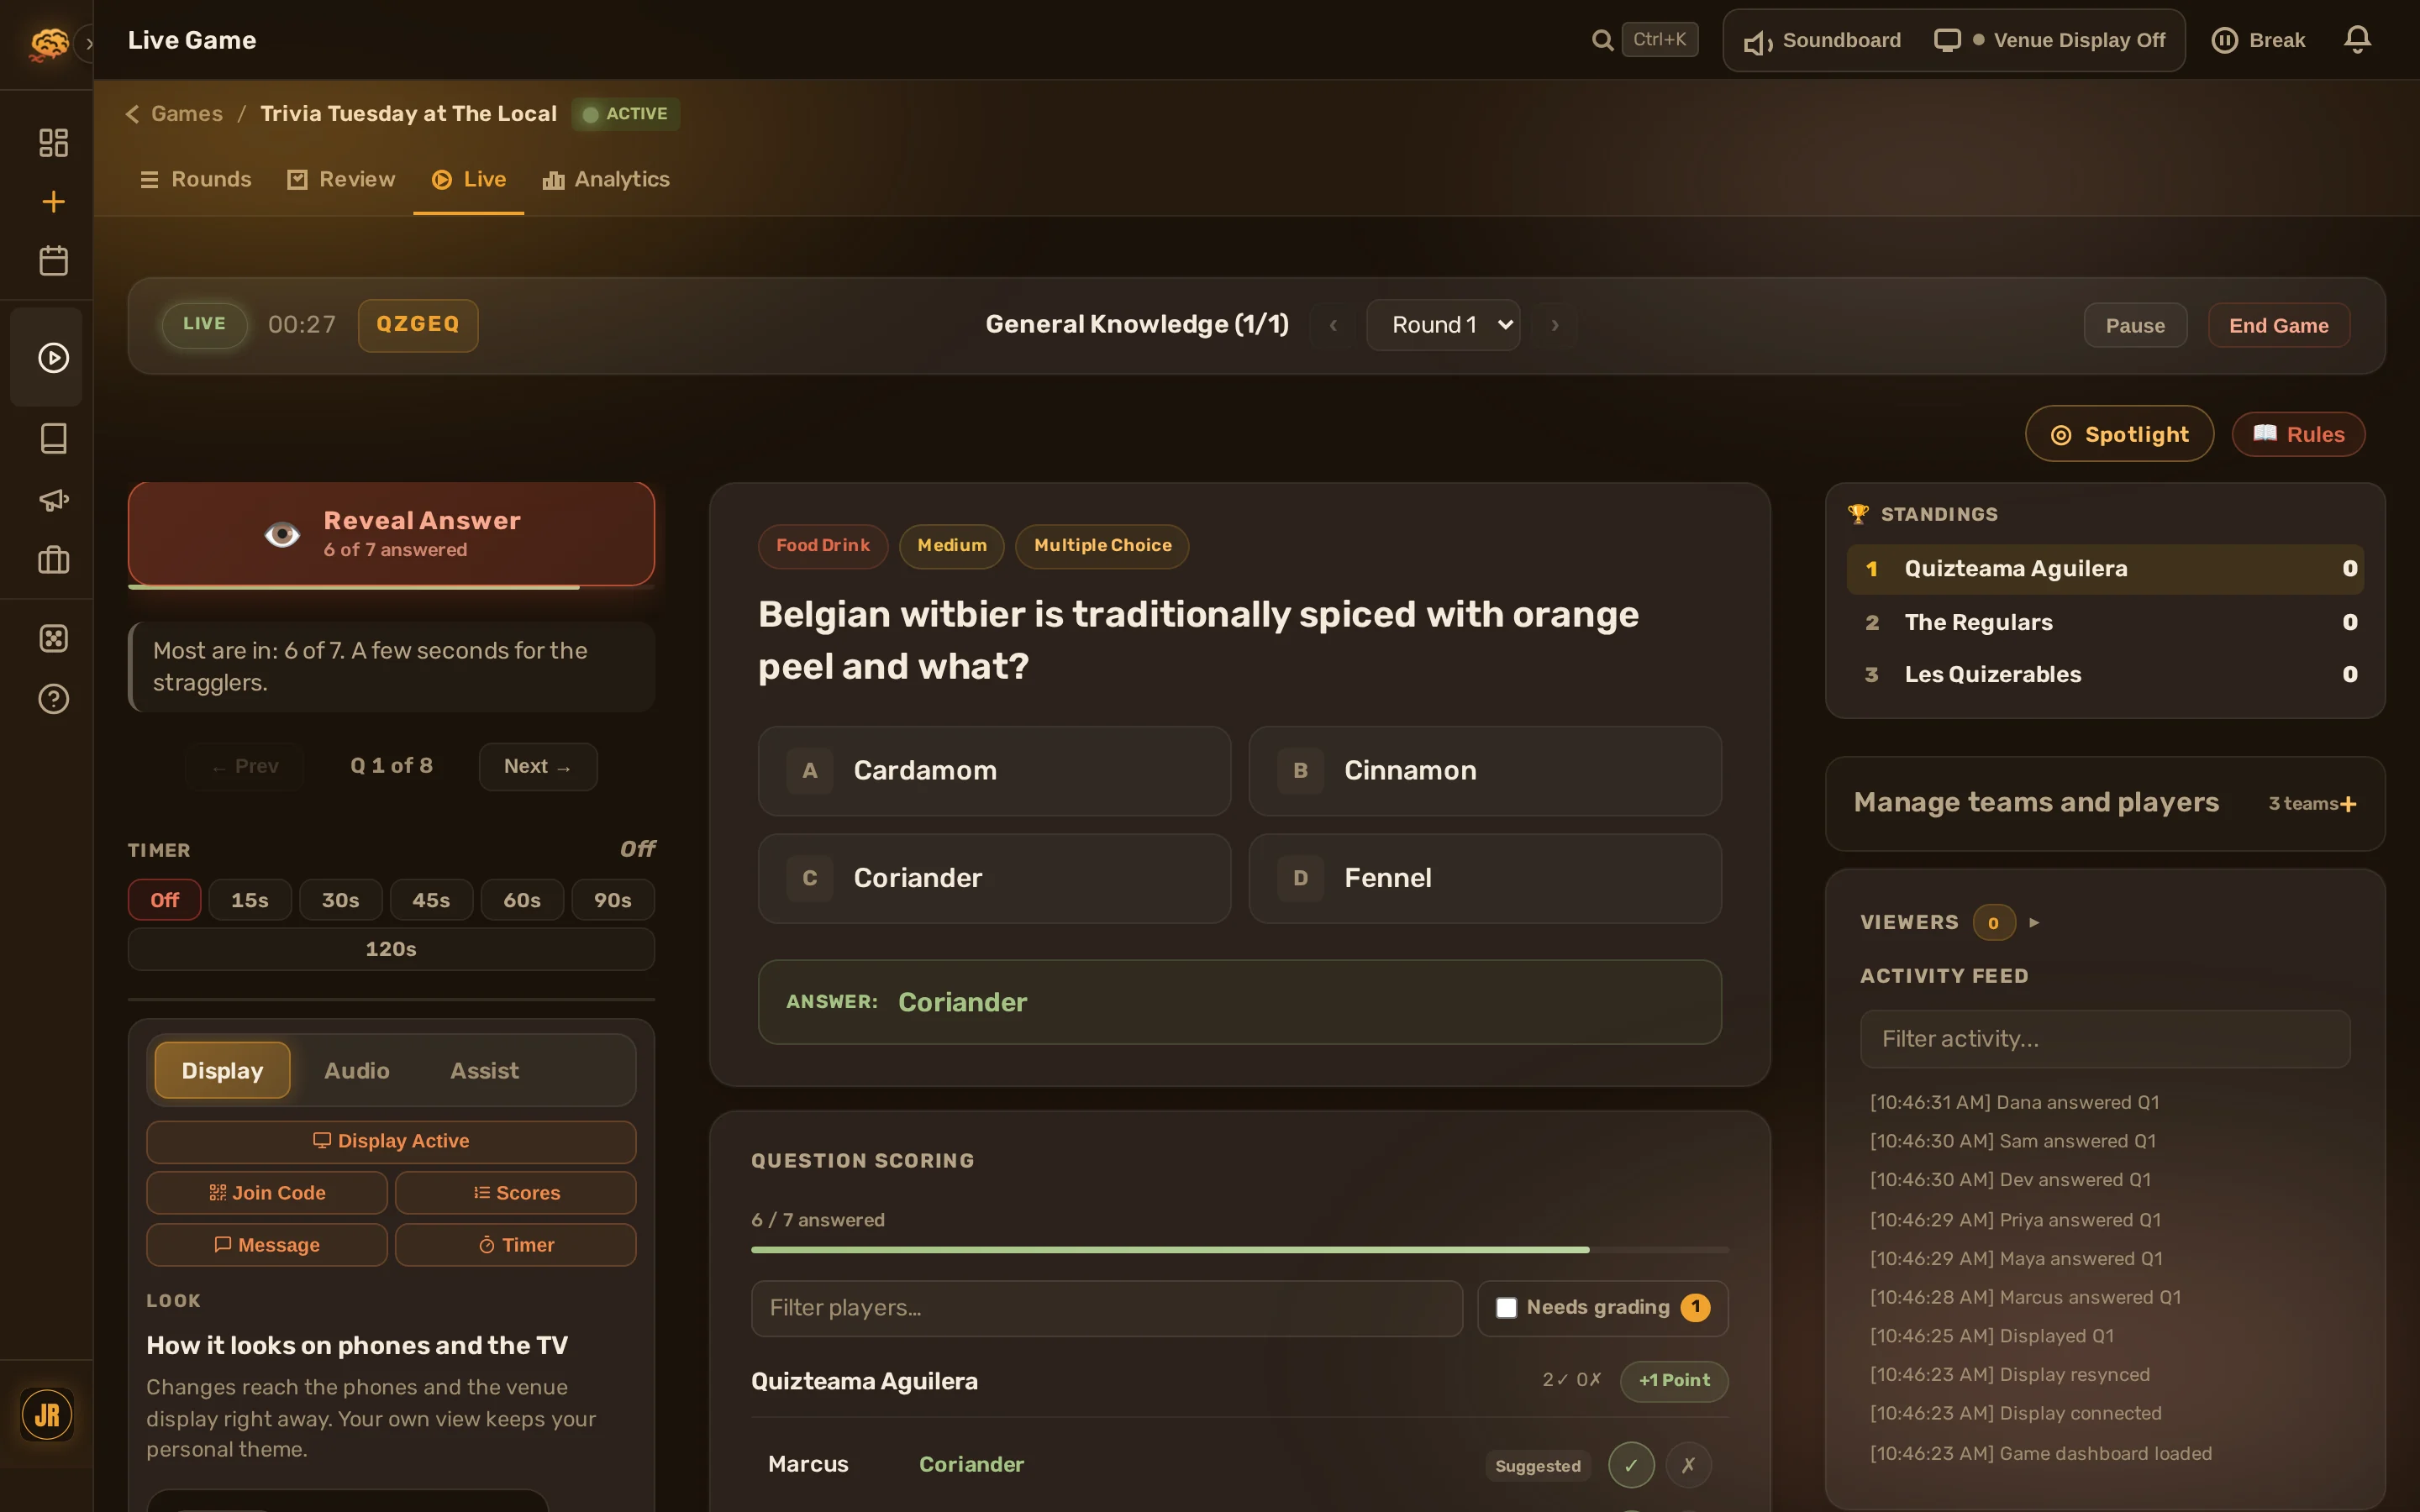
Task: Go to next round with right chevron
Action: click(x=1555, y=325)
